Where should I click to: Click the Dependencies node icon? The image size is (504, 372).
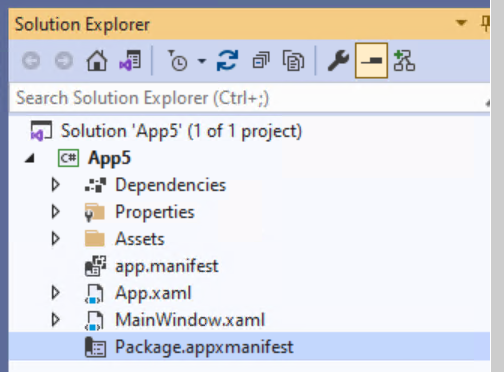coord(95,185)
